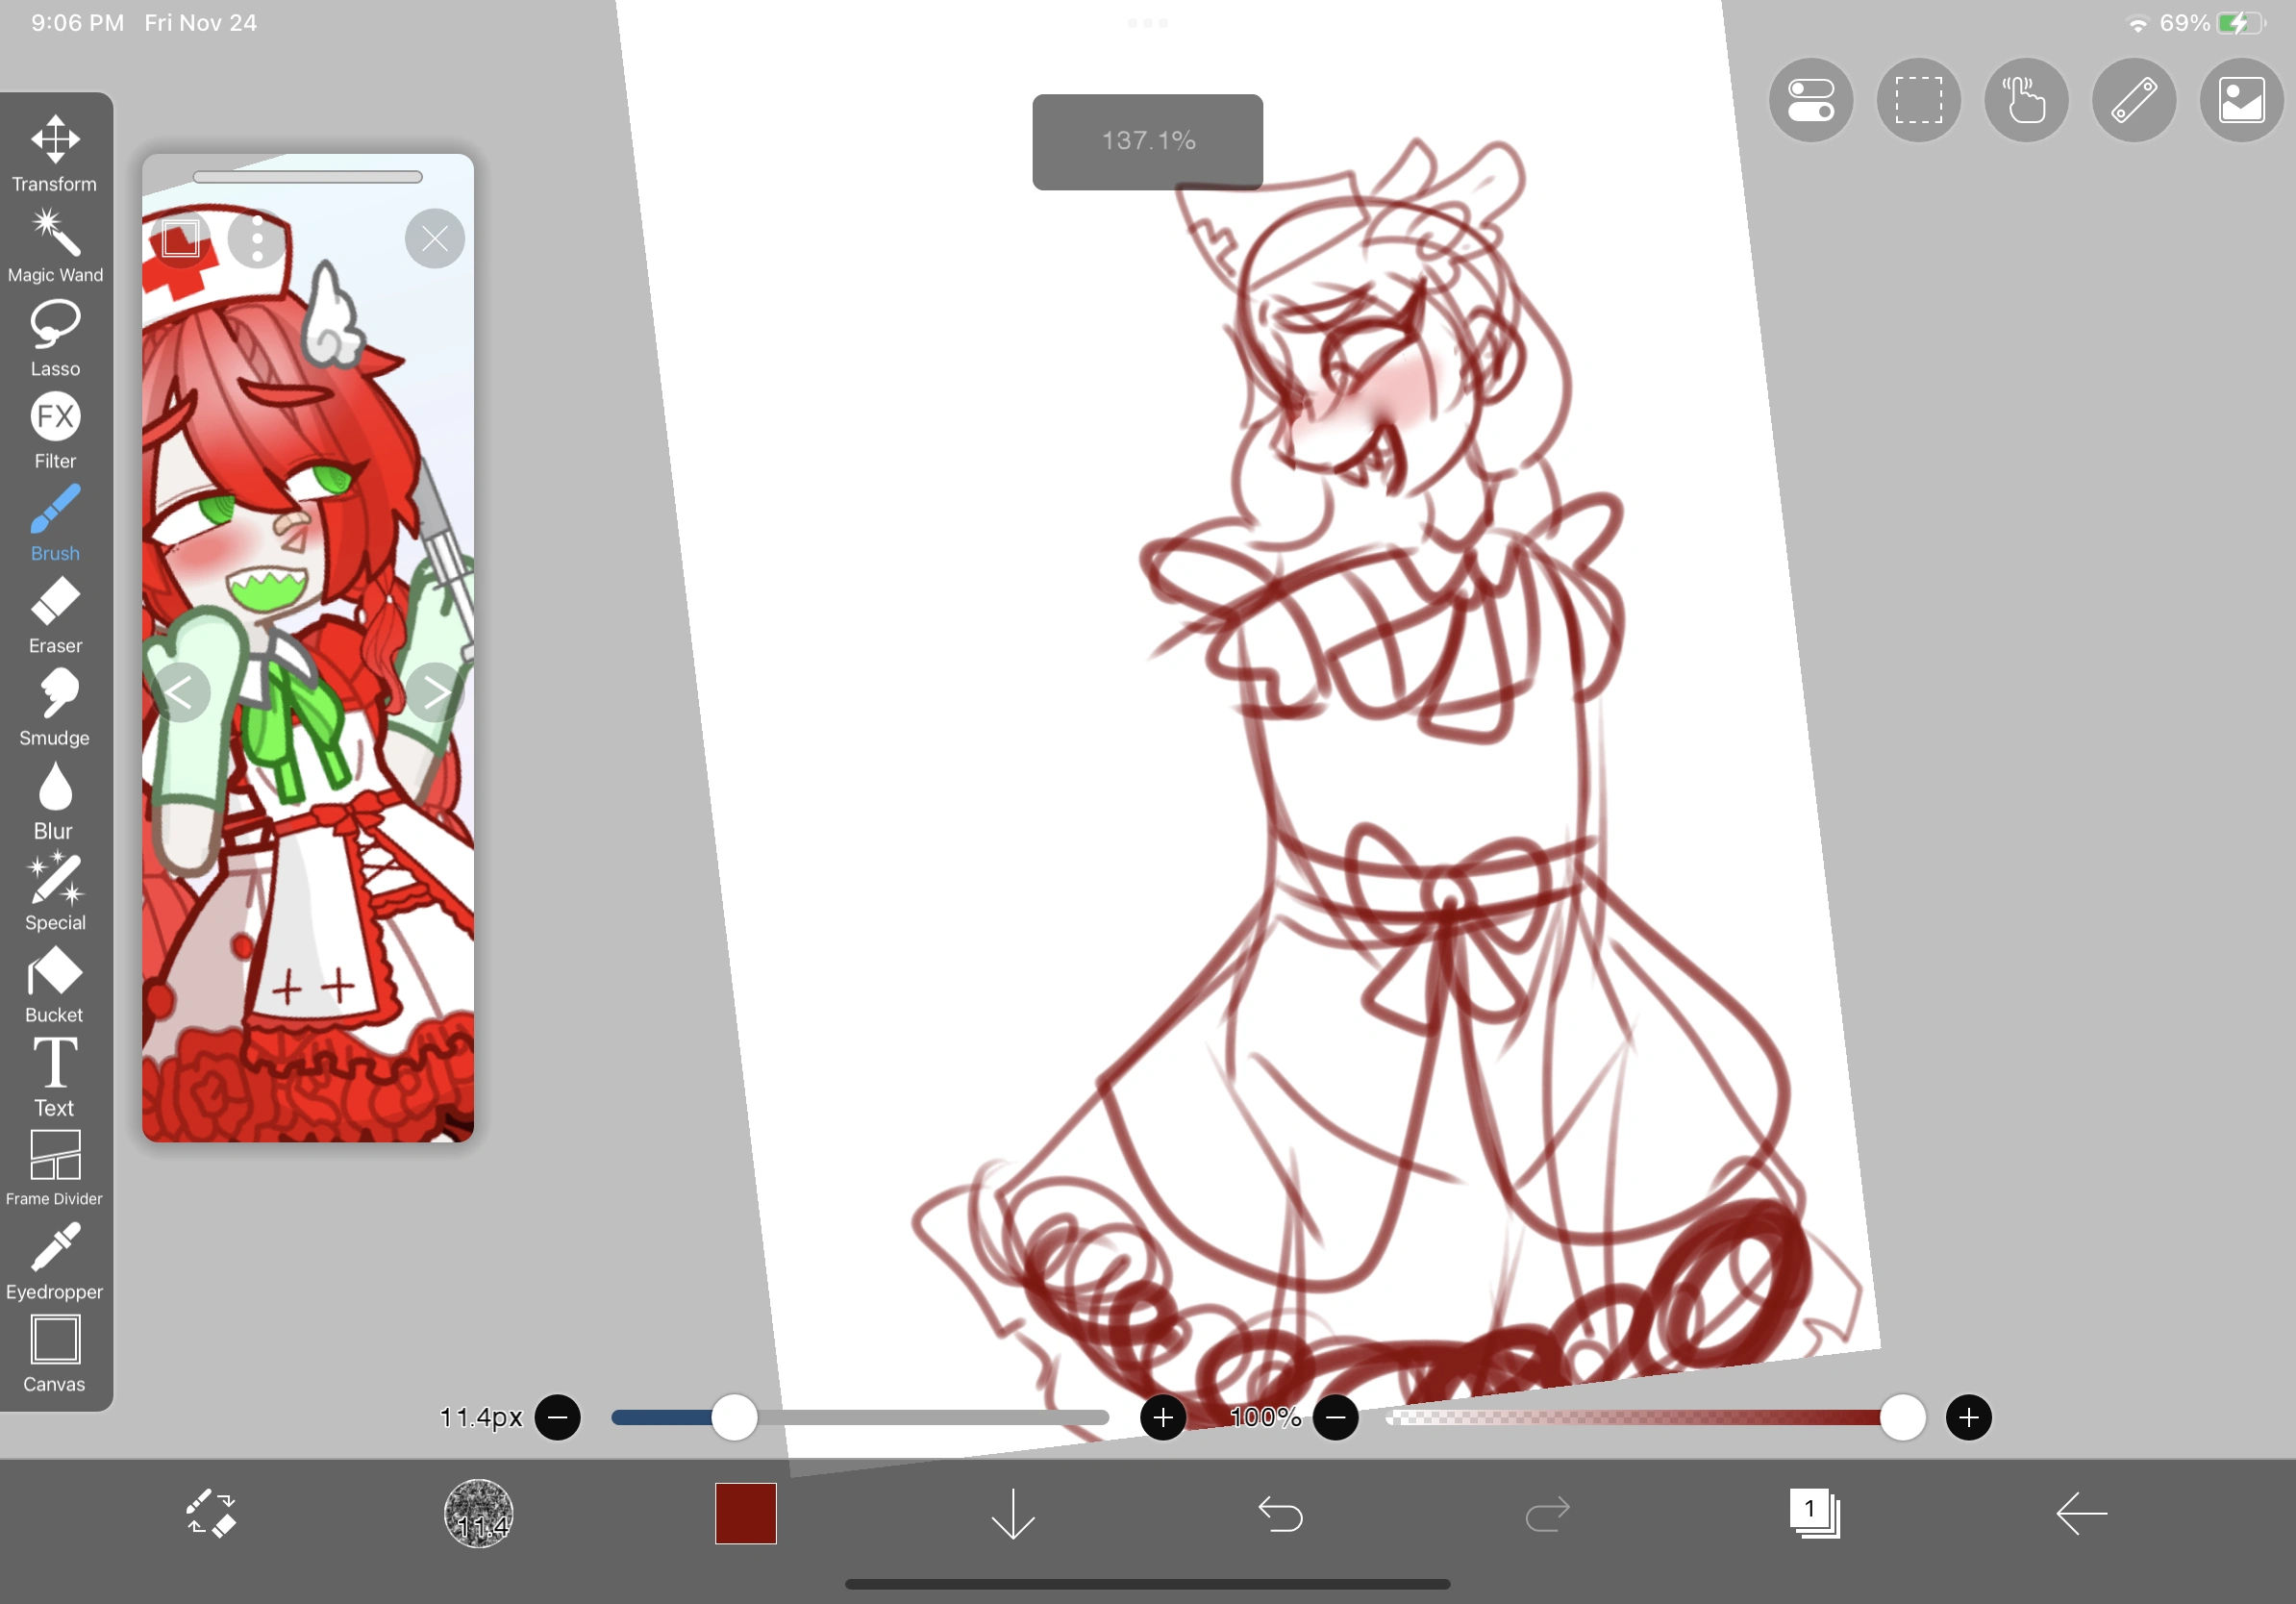Close the reference image window

(435, 238)
